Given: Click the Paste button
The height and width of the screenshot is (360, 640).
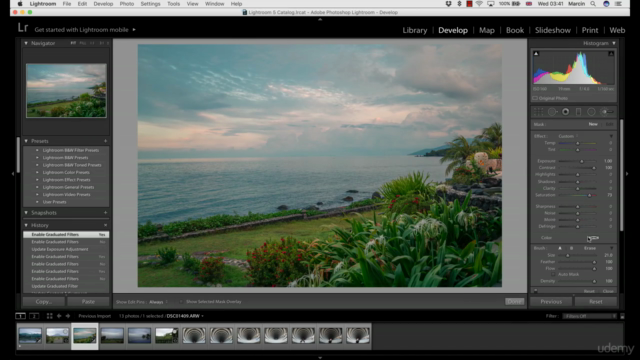Looking at the screenshot, I should (x=88, y=302).
